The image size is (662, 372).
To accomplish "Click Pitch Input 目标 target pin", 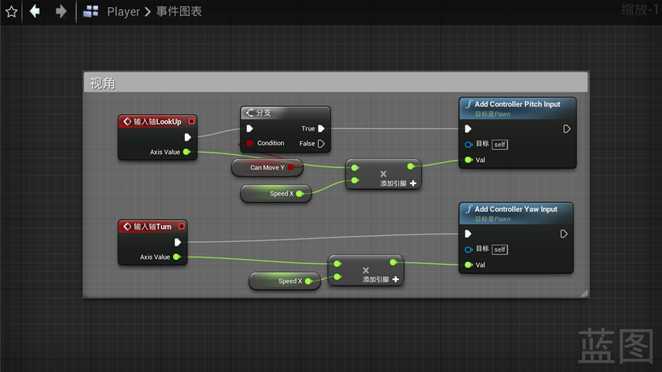I will point(468,144).
